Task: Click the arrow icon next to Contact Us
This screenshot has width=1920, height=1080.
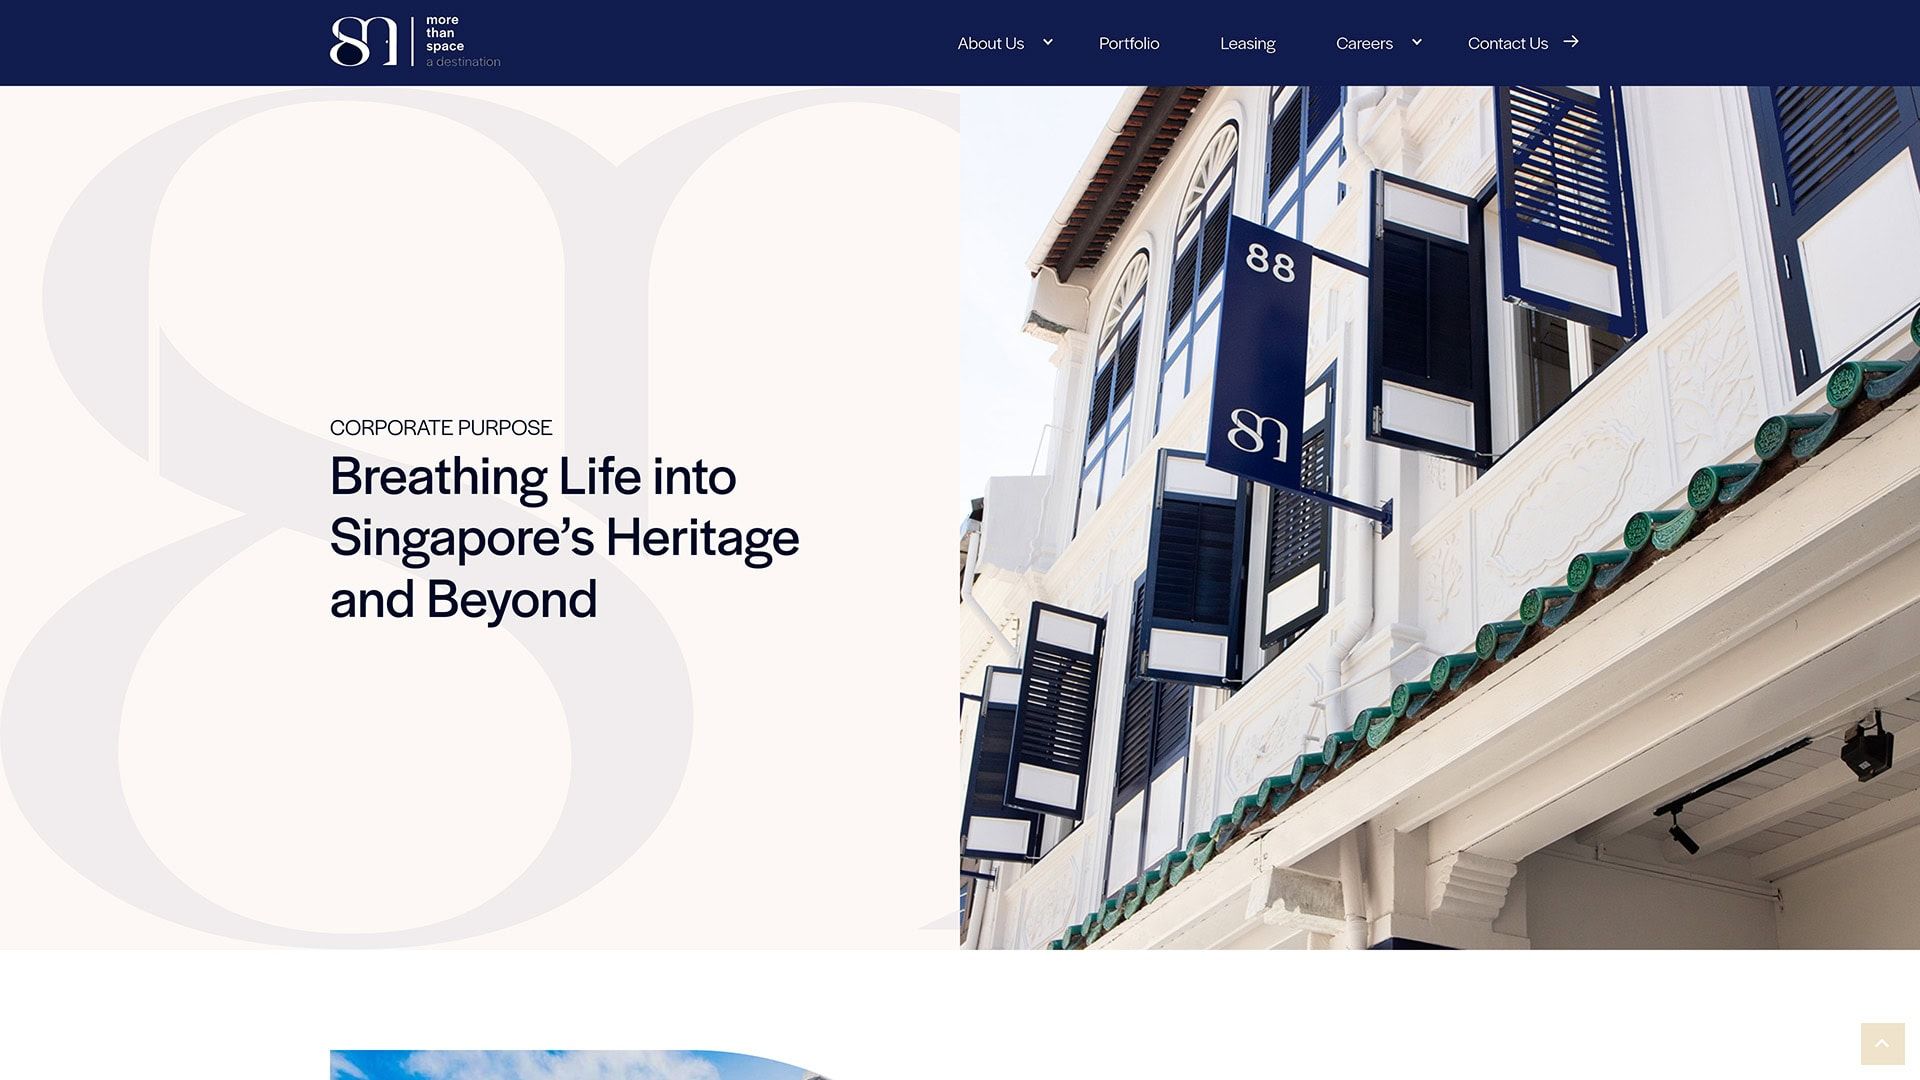Action: coord(1571,43)
